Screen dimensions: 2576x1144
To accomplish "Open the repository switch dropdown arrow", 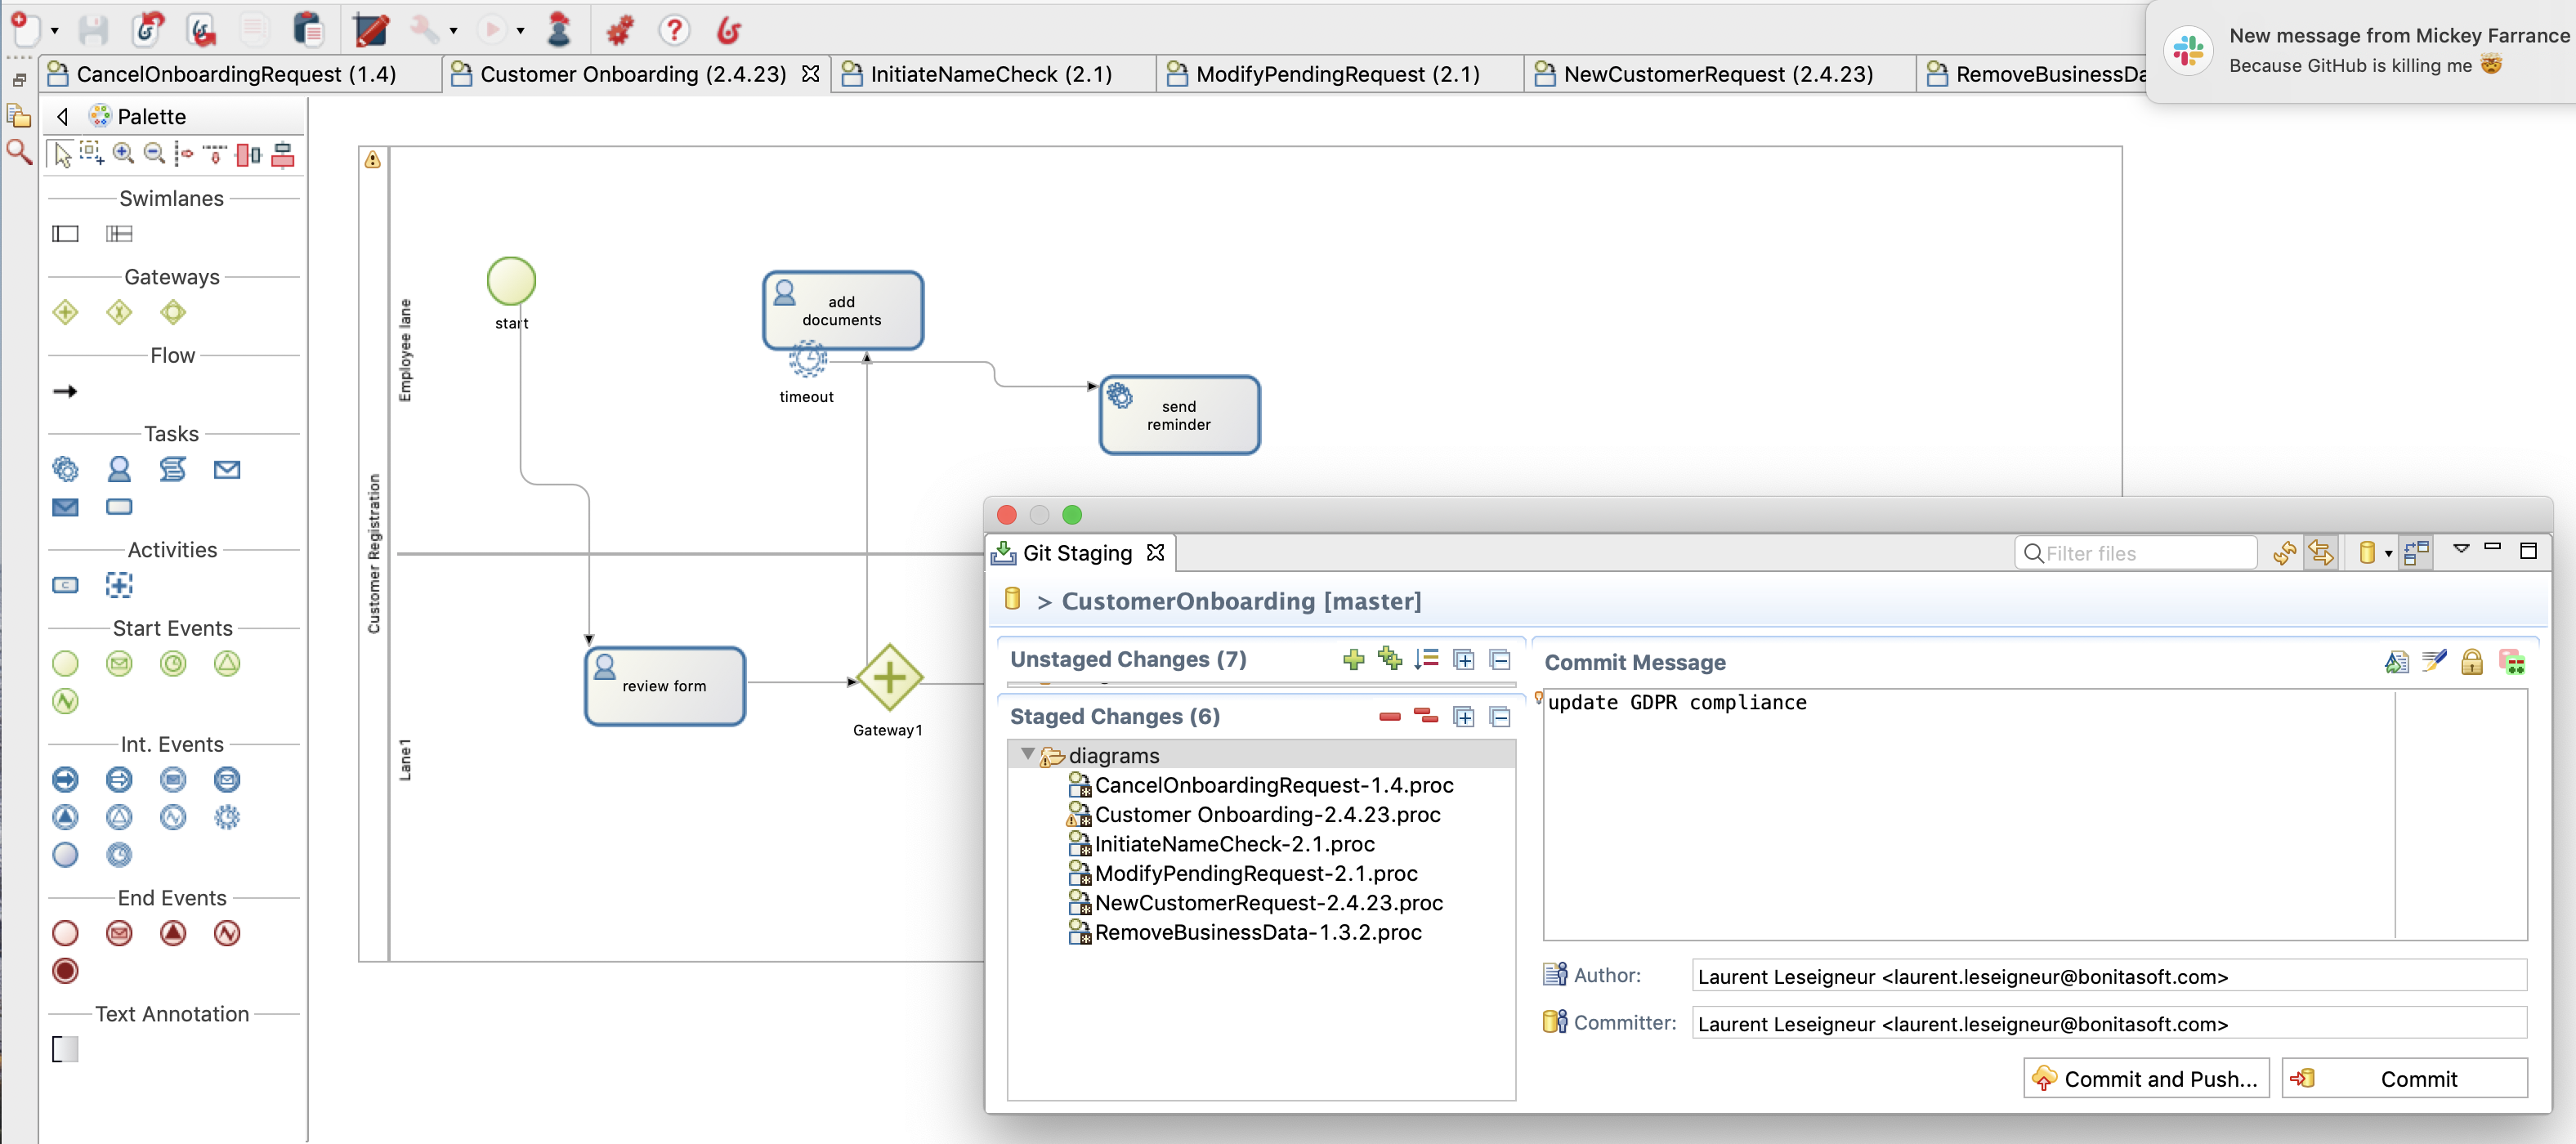I will [x=2388, y=554].
